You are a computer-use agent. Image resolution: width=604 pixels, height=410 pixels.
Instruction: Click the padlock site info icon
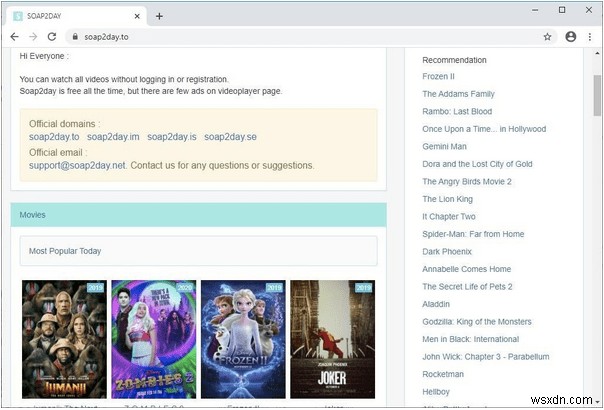coord(75,37)
